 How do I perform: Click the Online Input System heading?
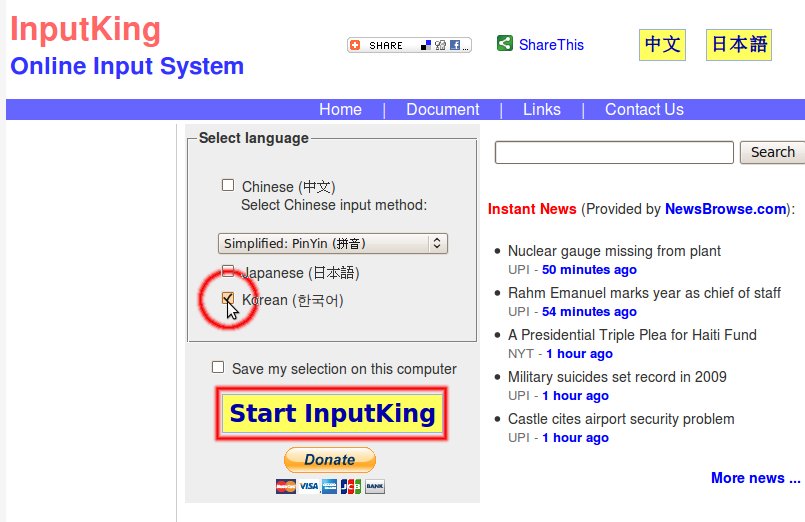tap(127, 67)
